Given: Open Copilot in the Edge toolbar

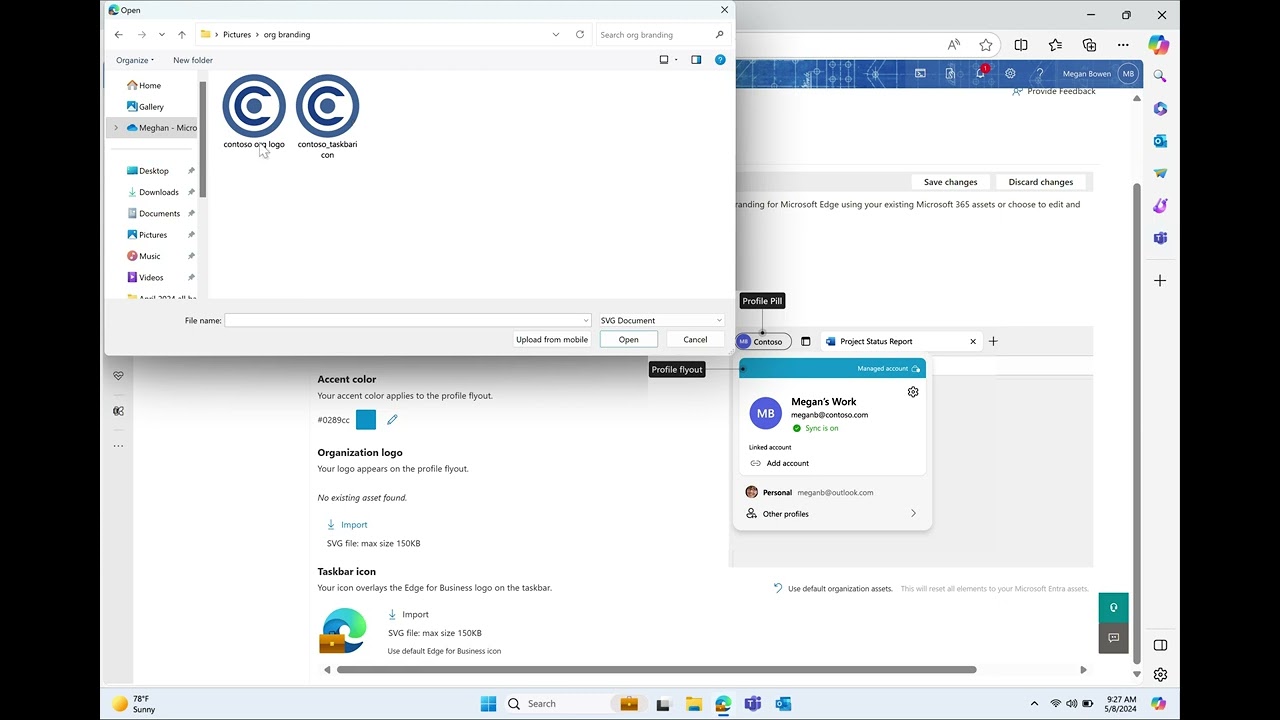Looking at the screenshot, I should pos(1159,45).
